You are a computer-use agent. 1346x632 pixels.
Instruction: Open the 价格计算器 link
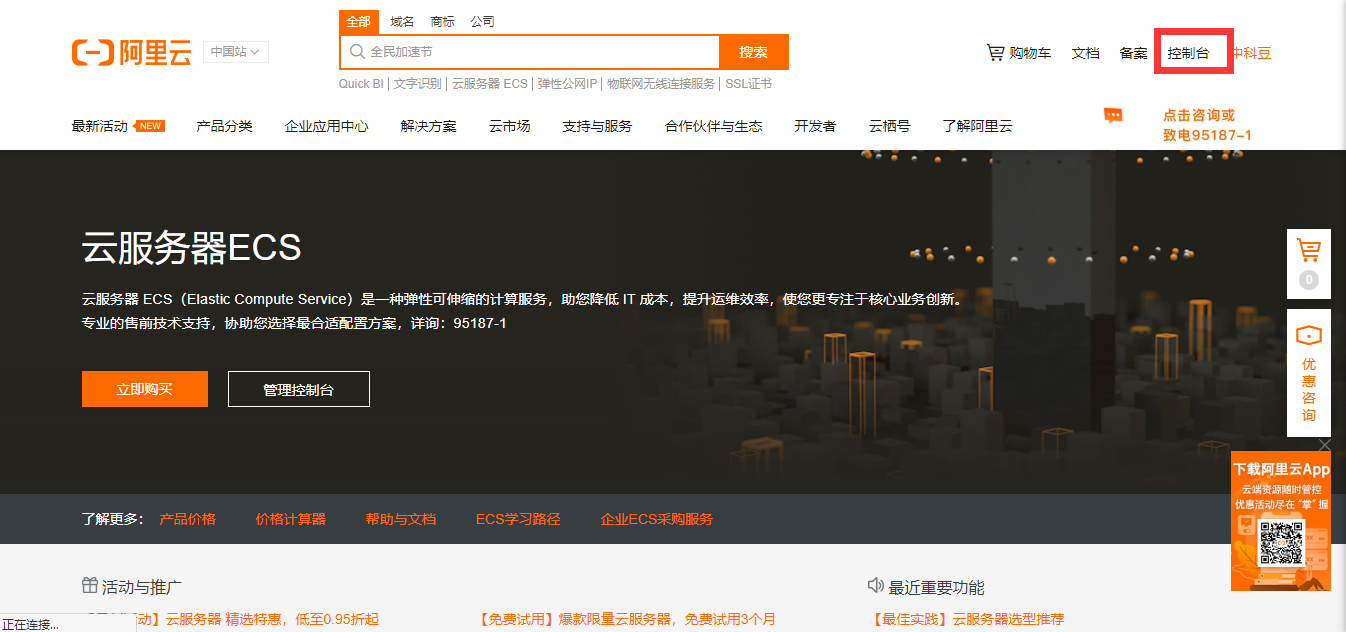click(290, 519)
